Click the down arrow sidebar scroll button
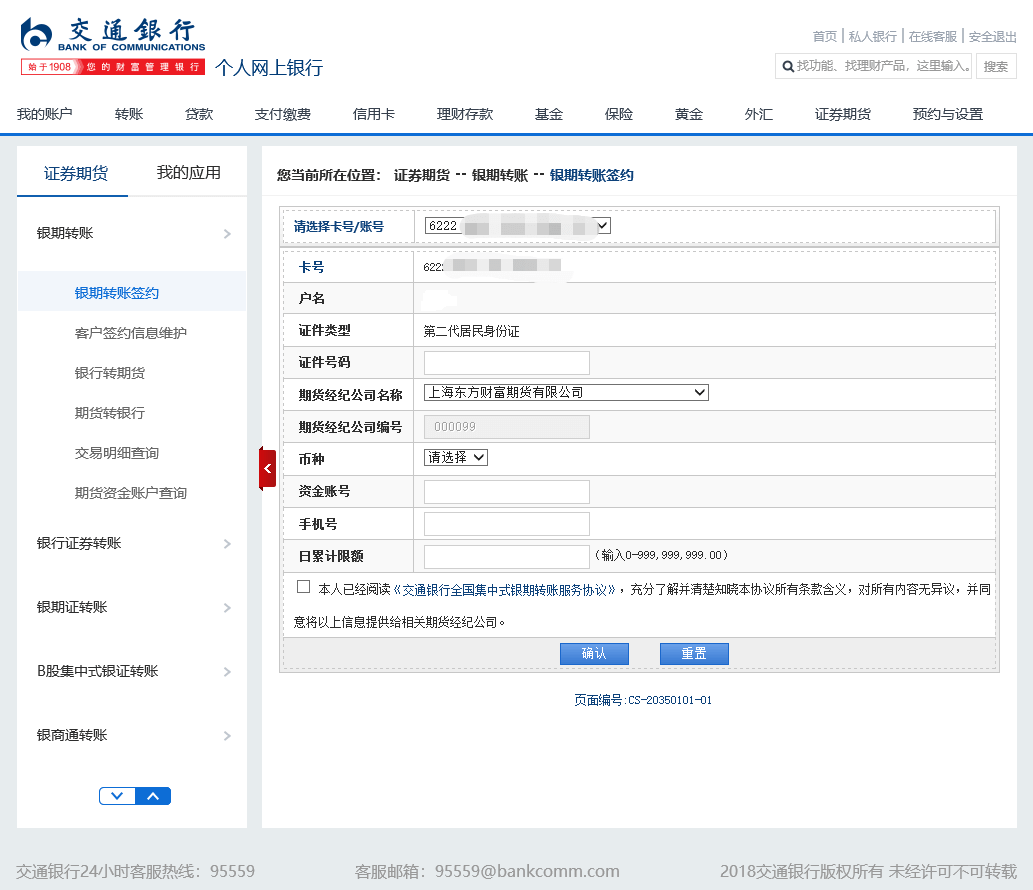 pos(117,796)
